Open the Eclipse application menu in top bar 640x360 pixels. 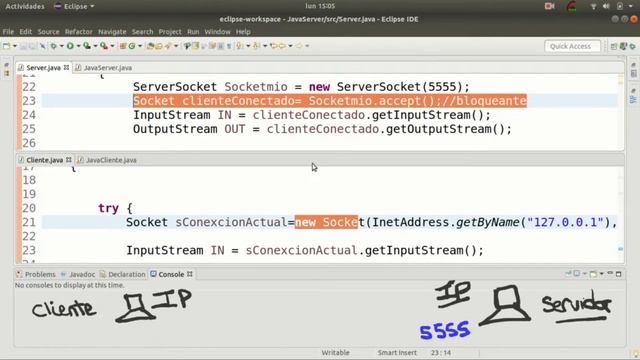click(74, 6)
